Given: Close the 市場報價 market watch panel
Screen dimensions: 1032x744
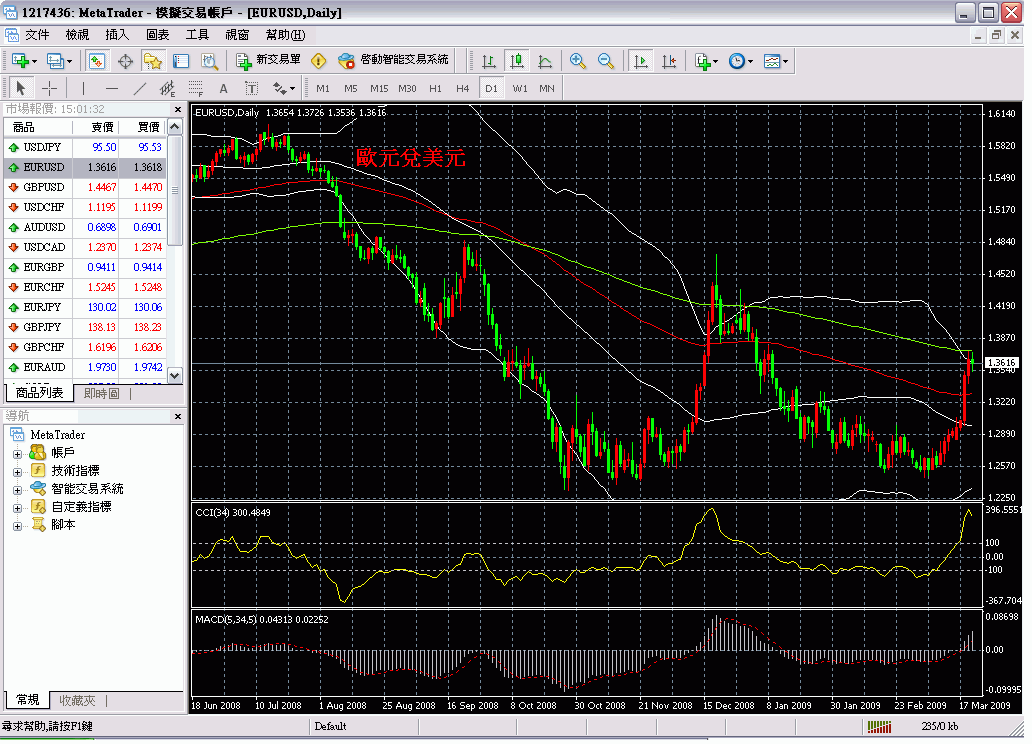Looking at the screenshot, I should 178,110.
